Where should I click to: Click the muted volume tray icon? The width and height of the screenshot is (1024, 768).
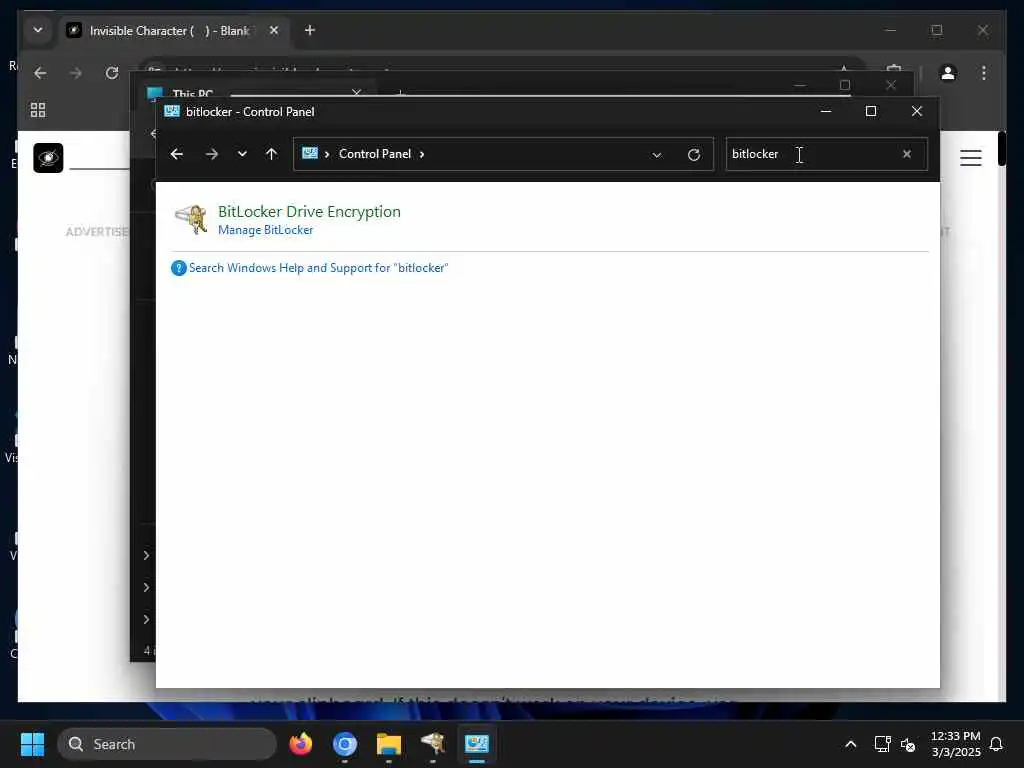tap(908, 744)
